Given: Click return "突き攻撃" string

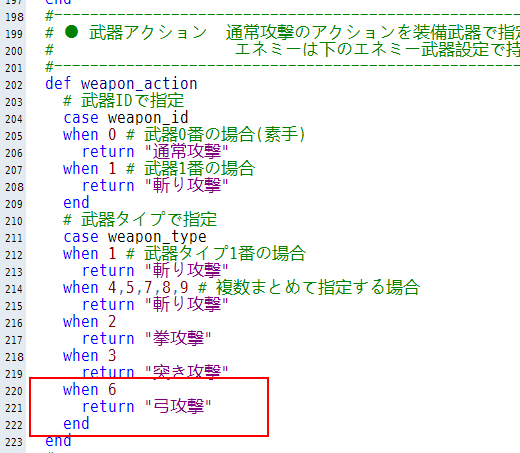Looking at the screenshot, I should coord(155,373).
